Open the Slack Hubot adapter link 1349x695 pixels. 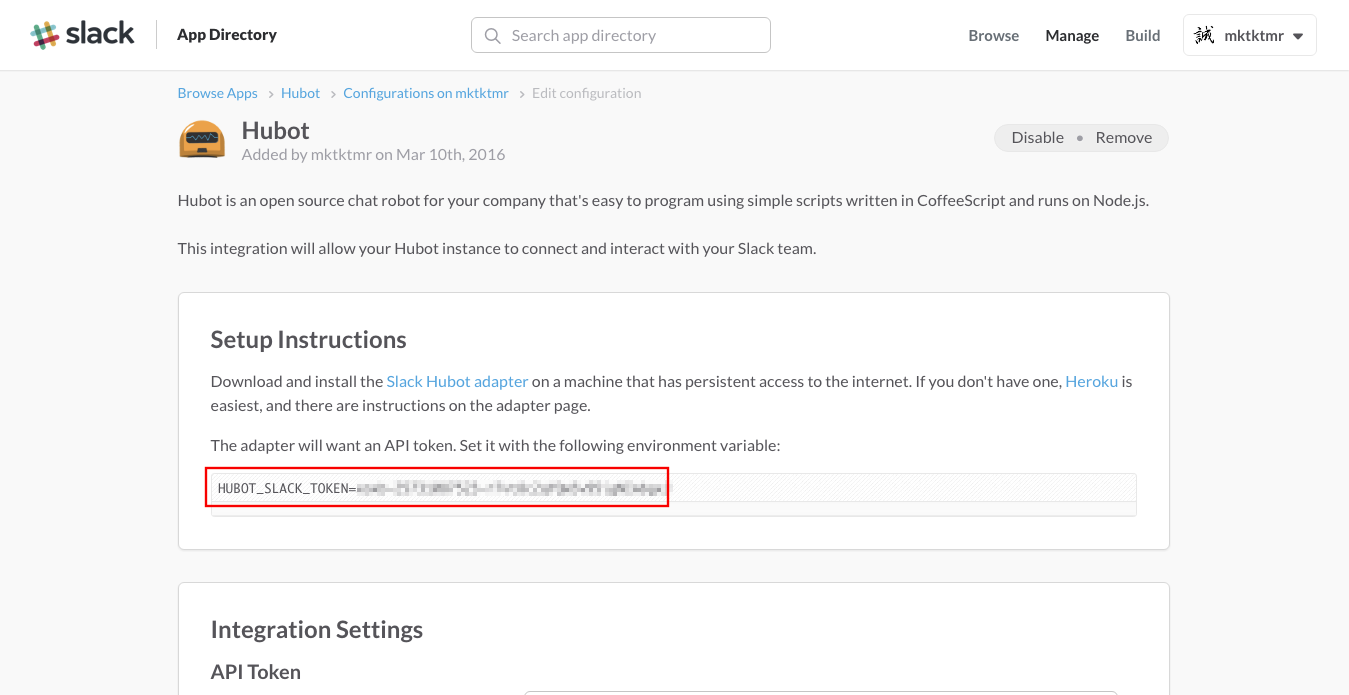point(458,381)
